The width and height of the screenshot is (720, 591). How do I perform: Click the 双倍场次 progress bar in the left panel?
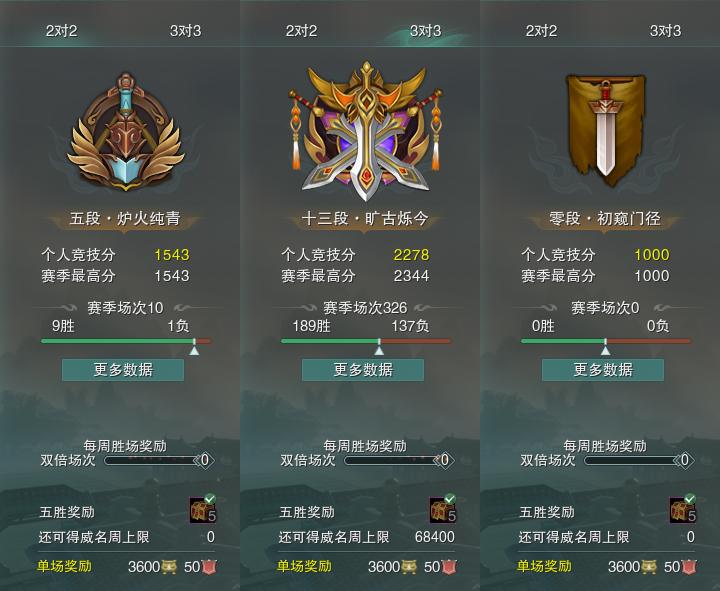154,460
